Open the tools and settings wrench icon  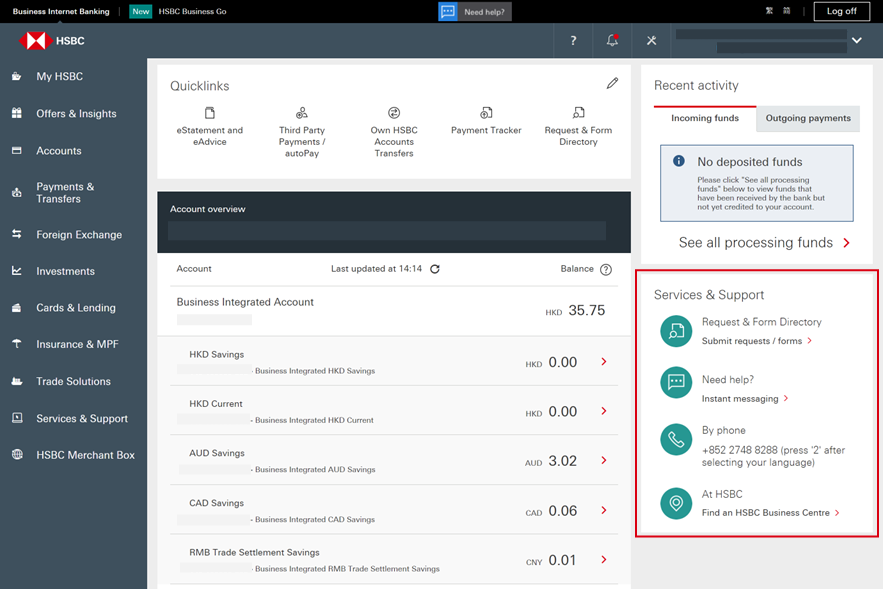coord(652,41)
